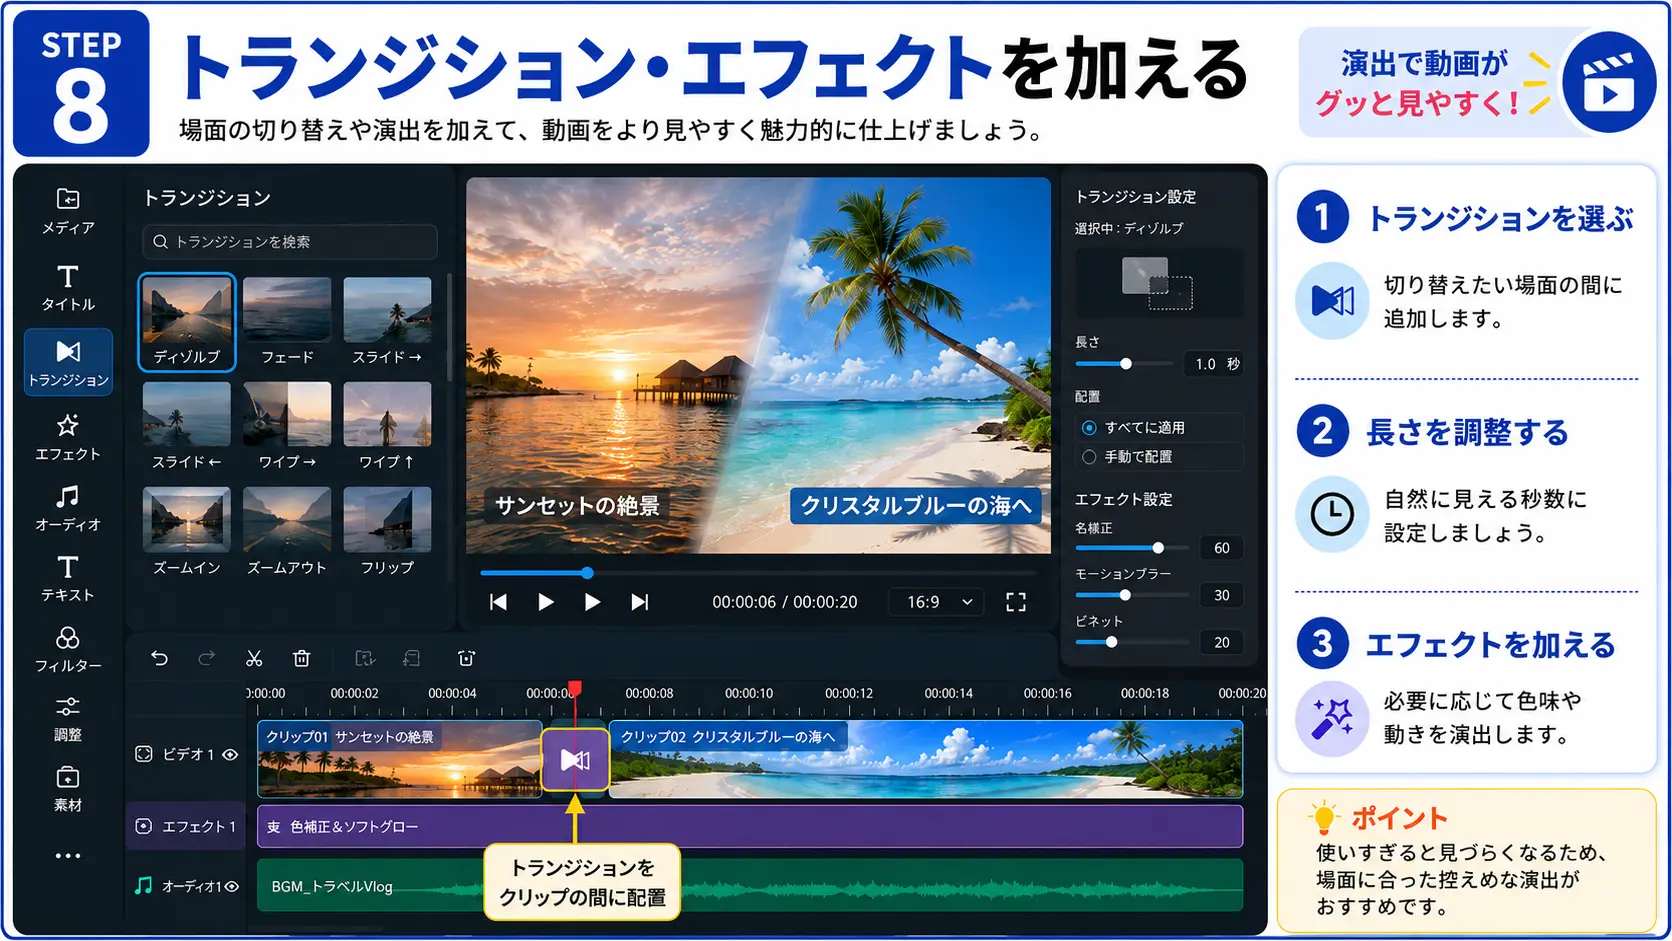This screenshot has width=1672, height=941.
Task: Open the 調整 adjustment panel
Action: (x=68, y=719)
